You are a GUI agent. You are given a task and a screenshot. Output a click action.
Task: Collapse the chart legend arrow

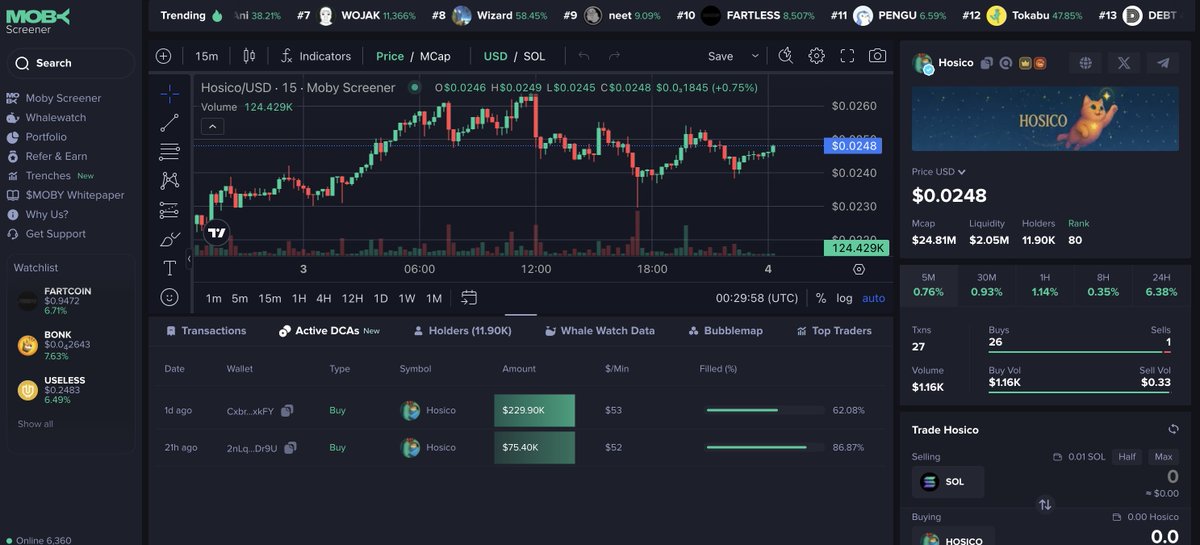tap(214, 126)
